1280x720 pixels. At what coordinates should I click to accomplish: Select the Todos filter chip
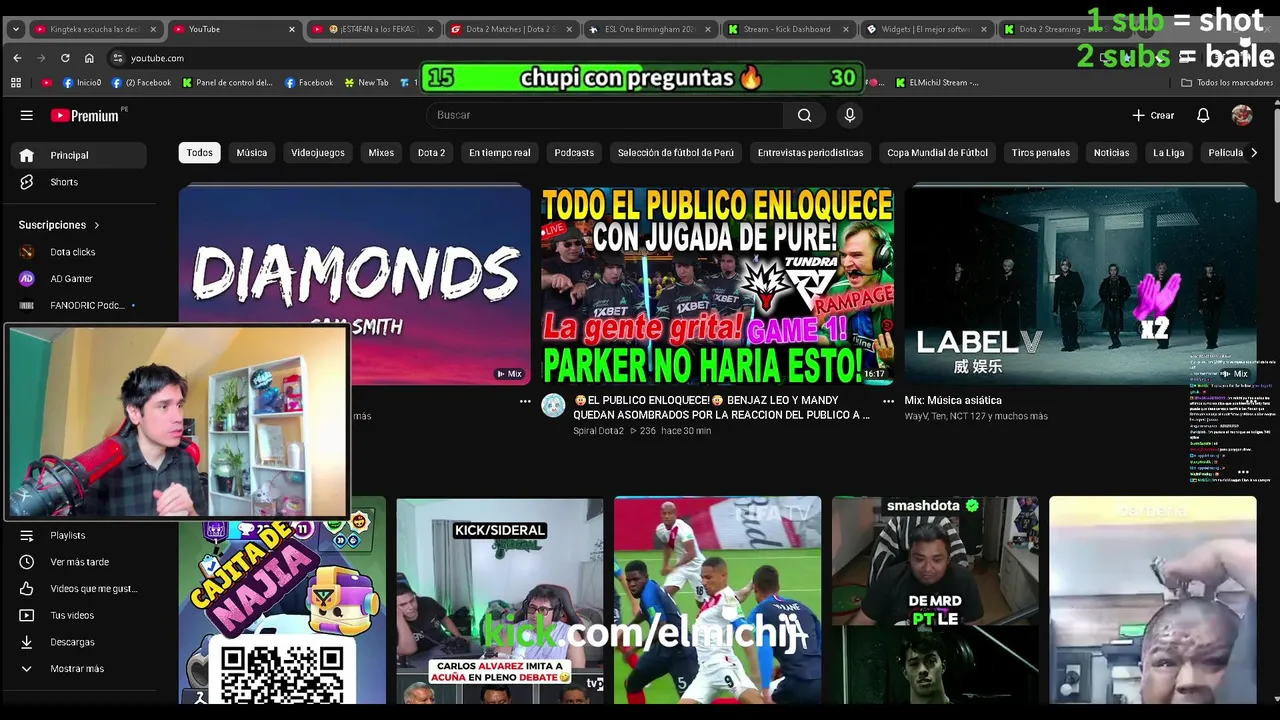[x=199, y=153]
